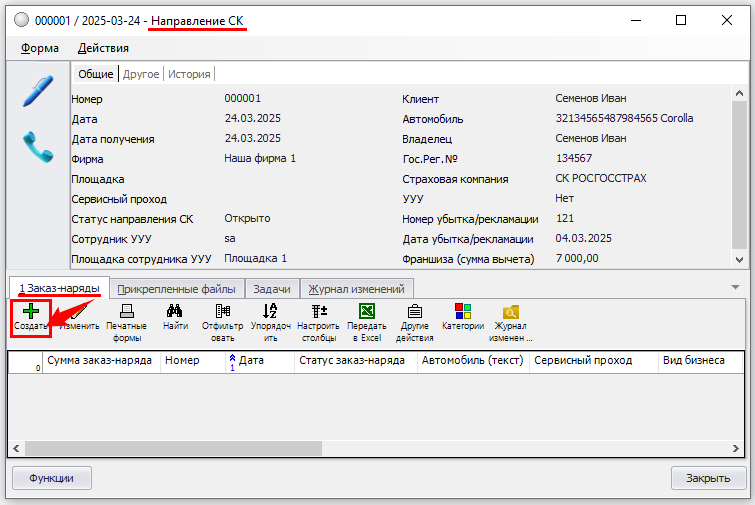This screenshot has height=505, width=755.
Task: Open the Категории colored squares icon
Action: 463,318
